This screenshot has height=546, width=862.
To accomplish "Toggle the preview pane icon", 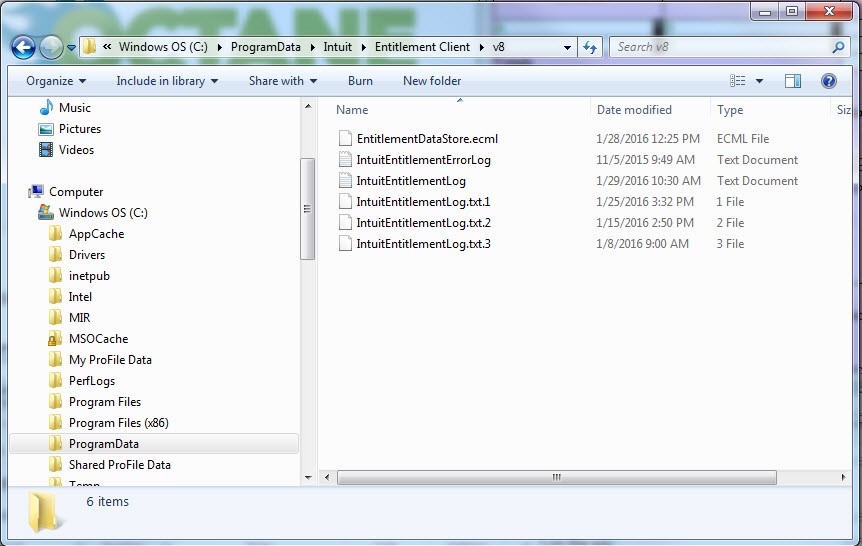I will pos(792,81).
